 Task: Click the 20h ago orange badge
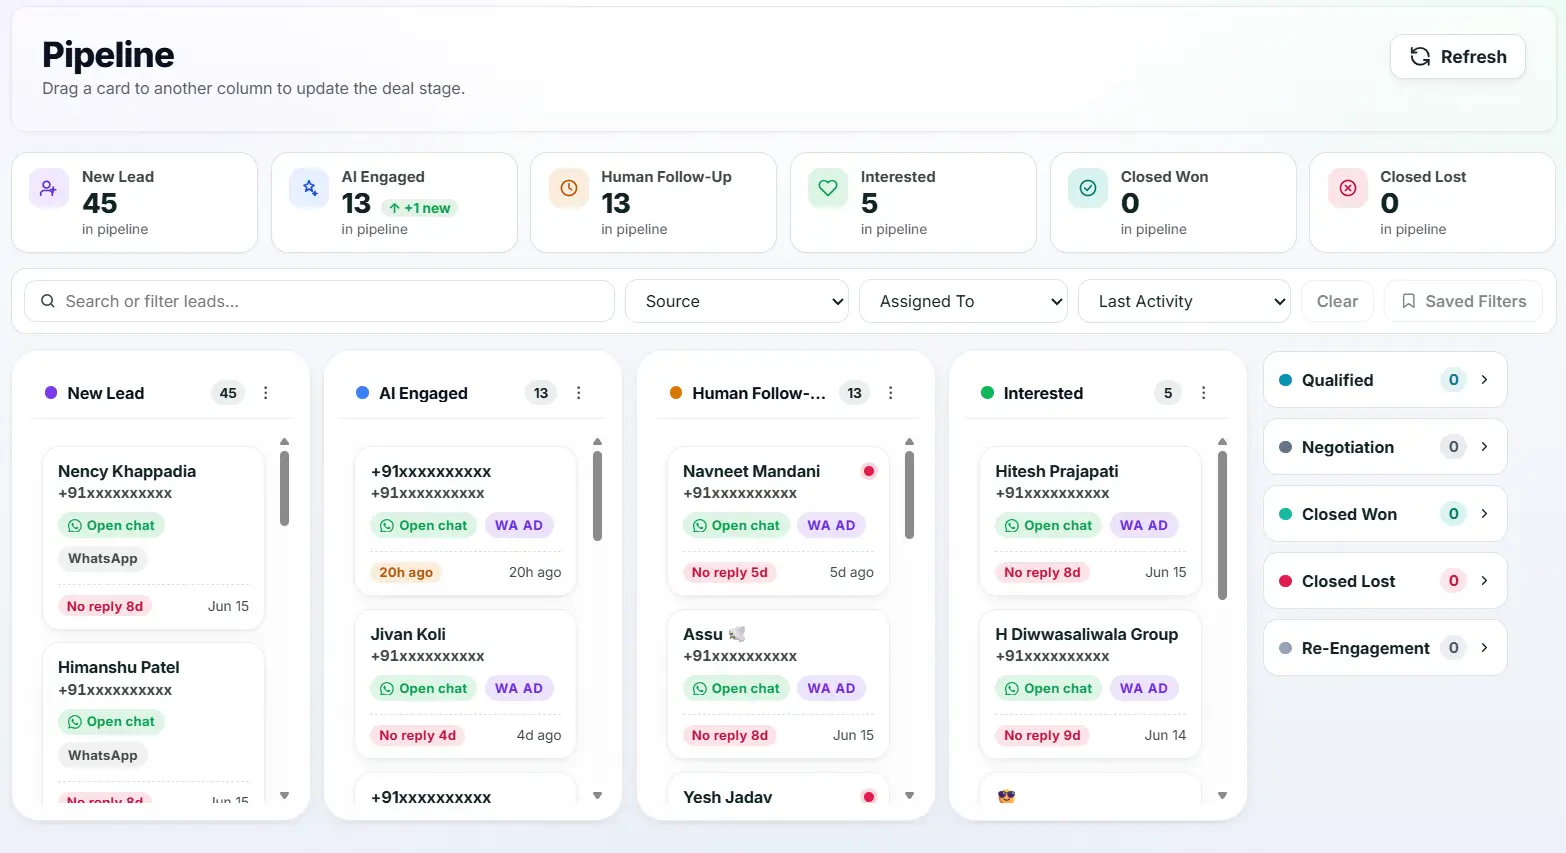406,572
